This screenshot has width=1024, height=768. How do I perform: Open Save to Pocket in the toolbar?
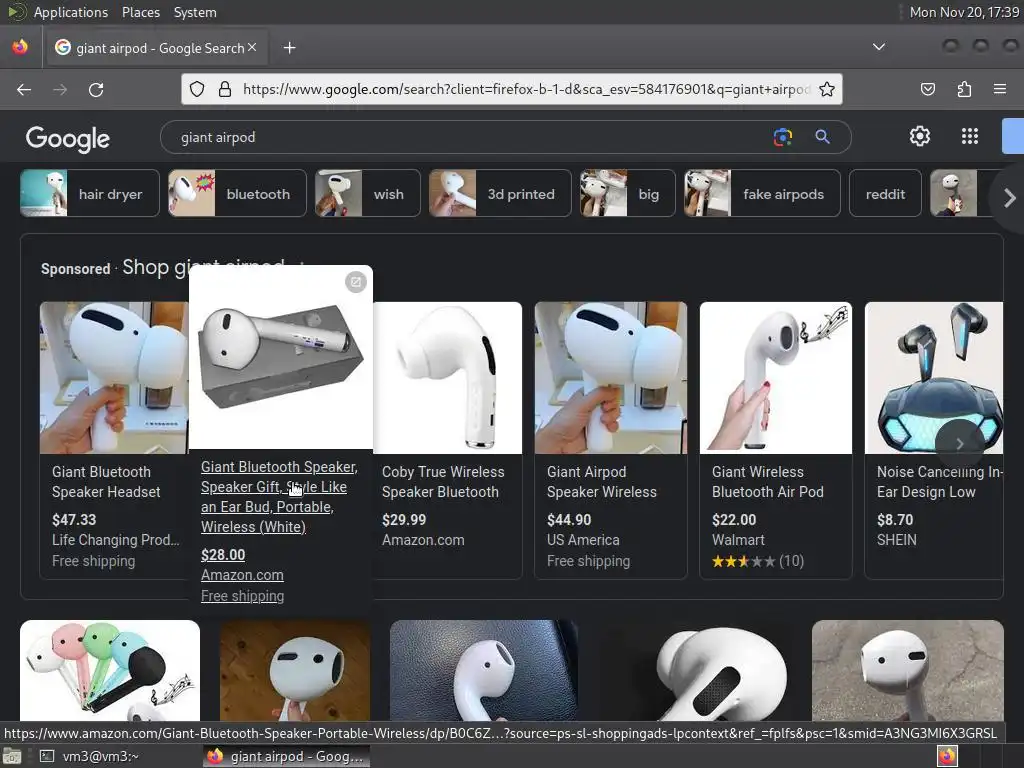tap(927, 89)
